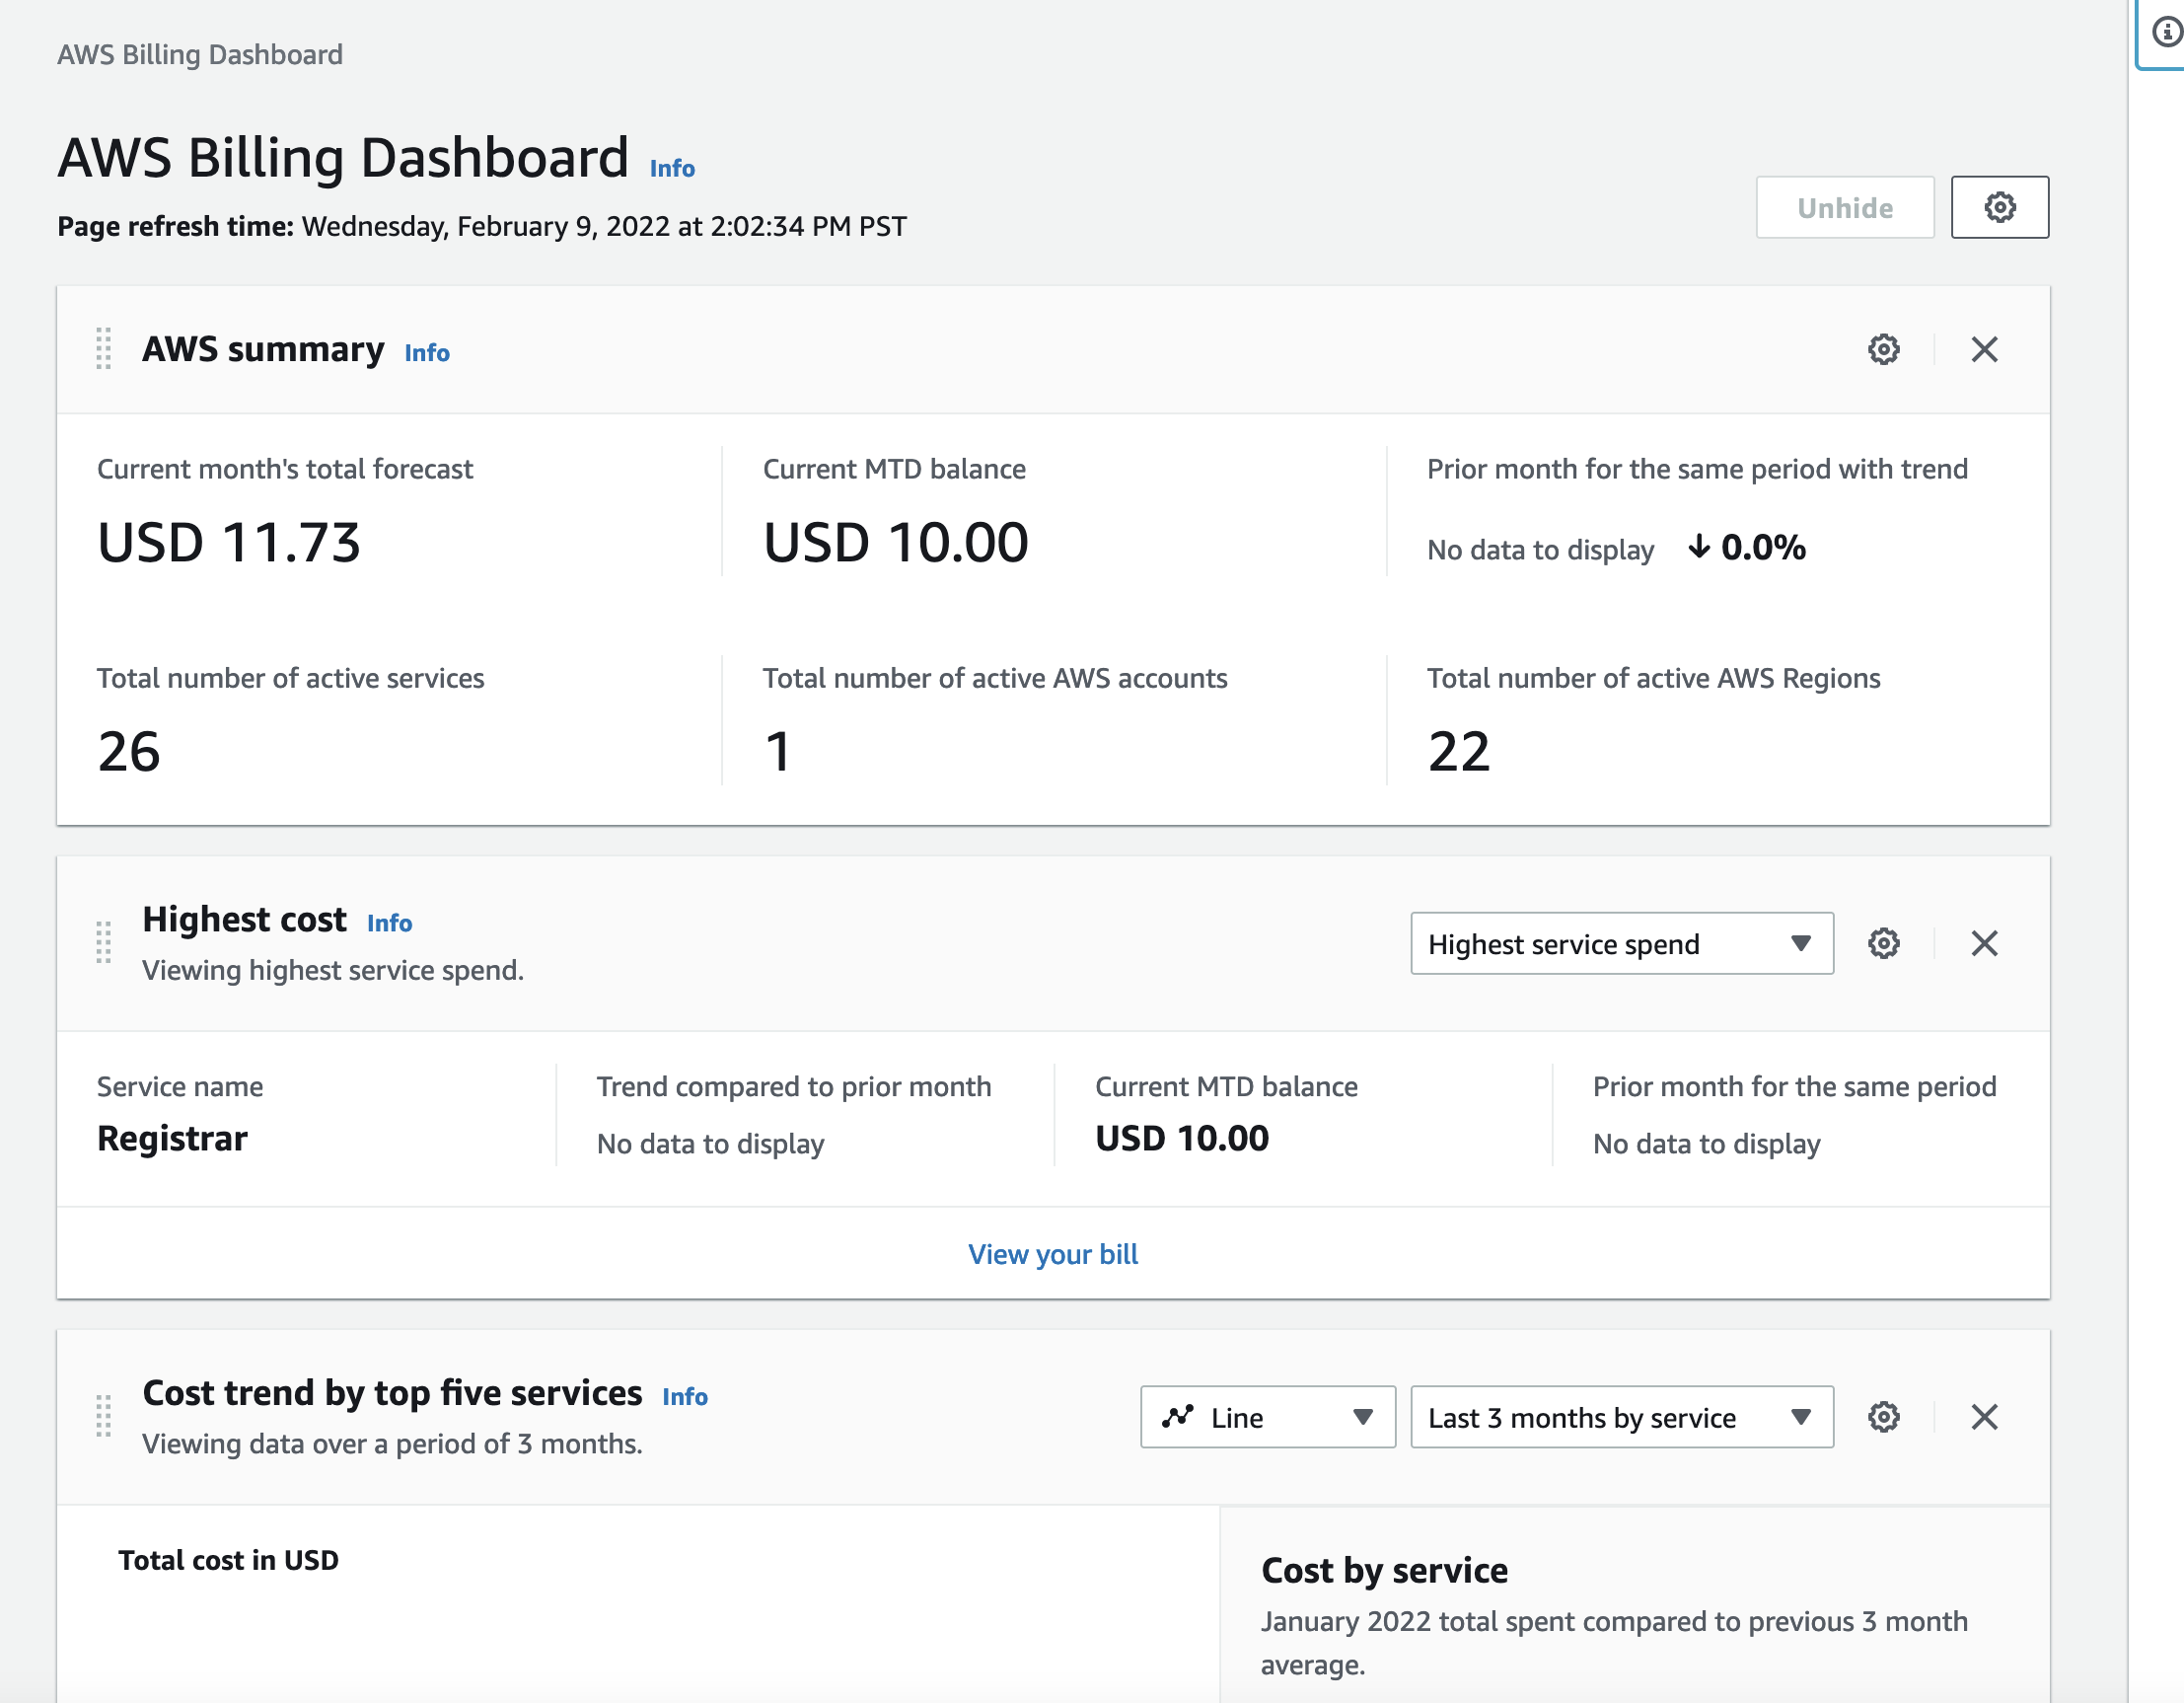Screen dimensions: 2184x1703
Task: Click Viewing data over 3 months subtitle
Action: (x=392, y=1444)
